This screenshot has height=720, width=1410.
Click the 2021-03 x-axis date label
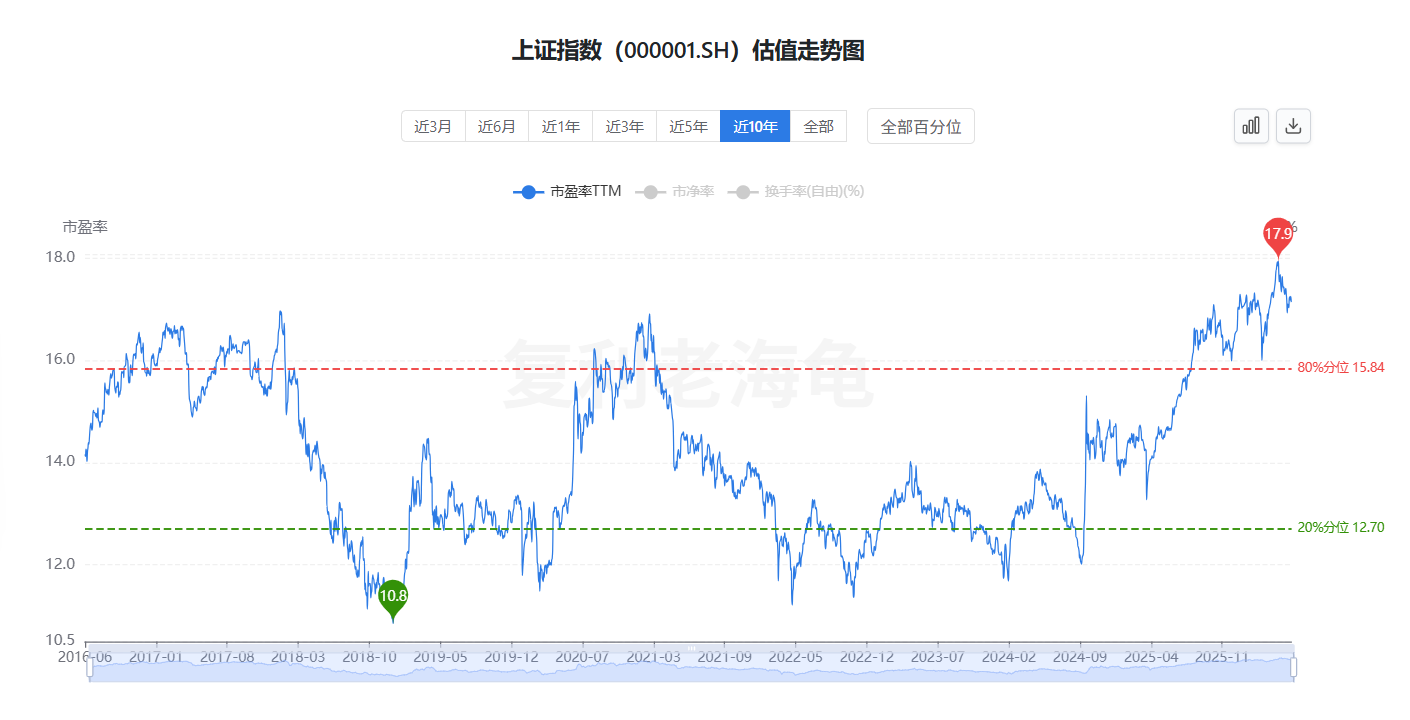[653, 657]
